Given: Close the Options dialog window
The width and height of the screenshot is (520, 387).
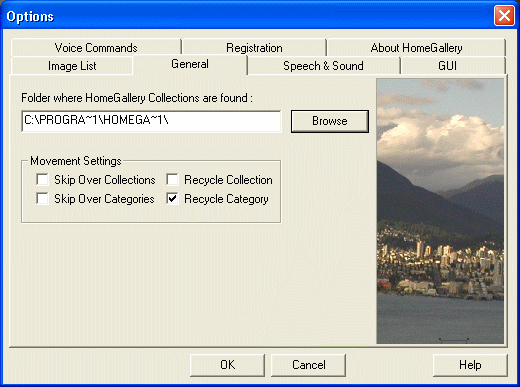Looking at the screenshot, I should [x=504, y=16].
